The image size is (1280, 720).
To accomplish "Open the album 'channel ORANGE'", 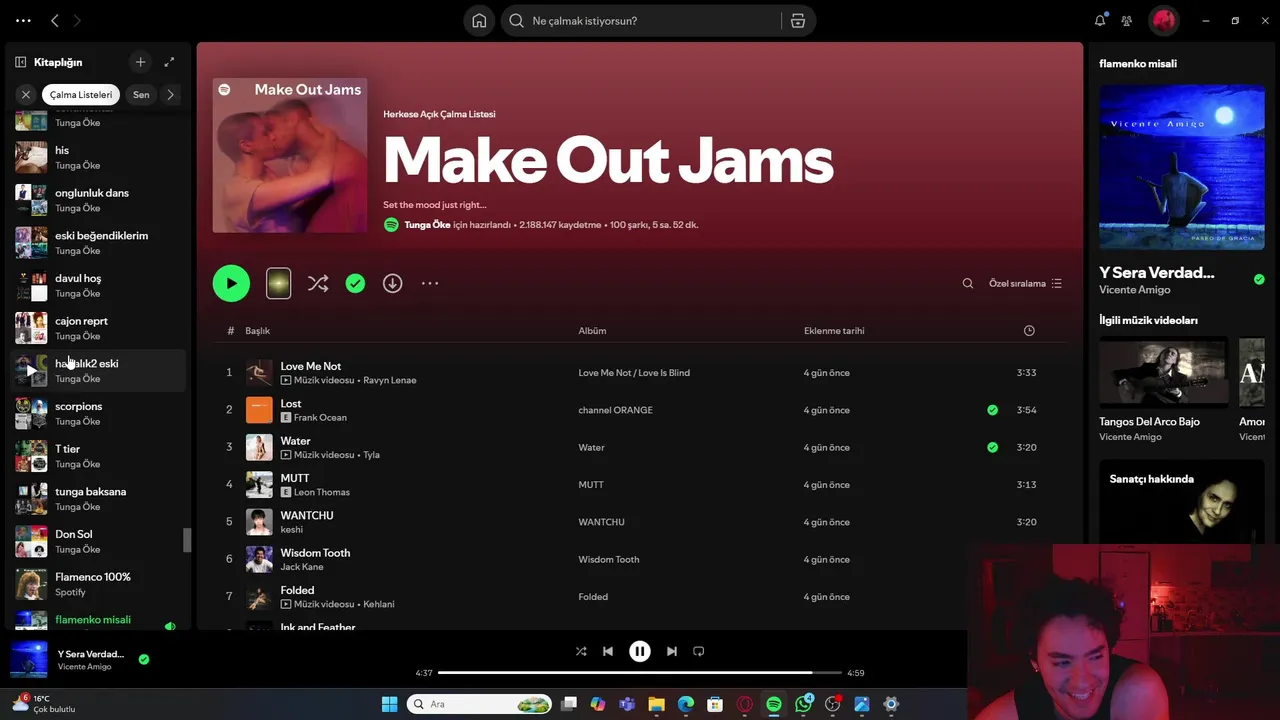I will pos(615,410).
